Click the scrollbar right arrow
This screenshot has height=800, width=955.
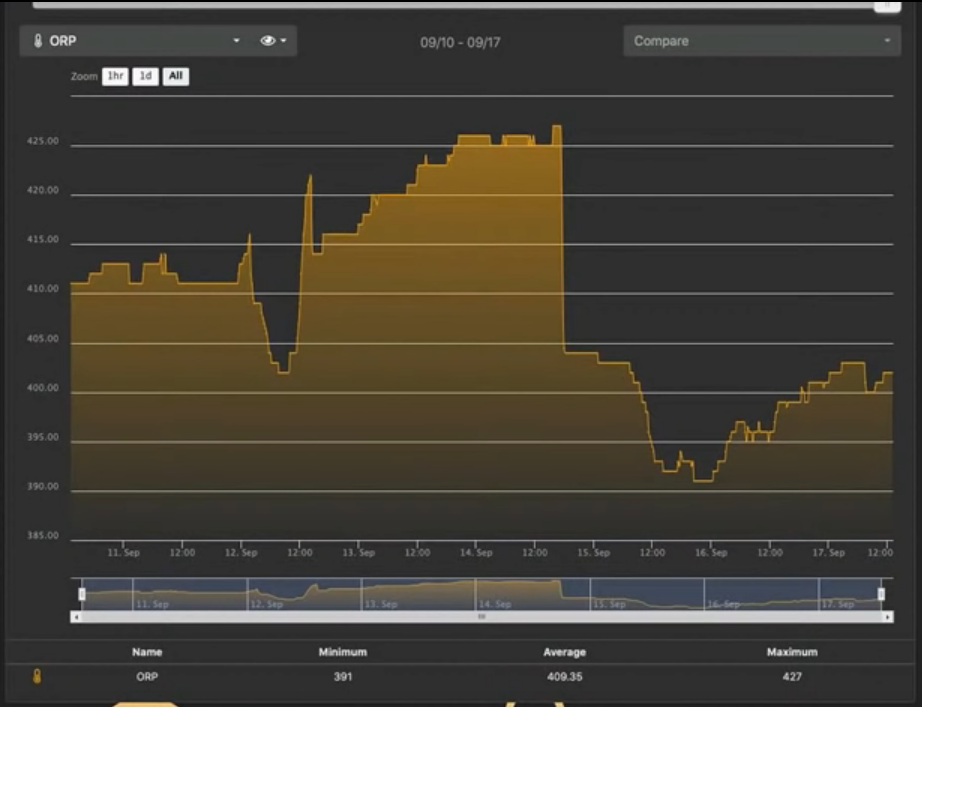888,617
